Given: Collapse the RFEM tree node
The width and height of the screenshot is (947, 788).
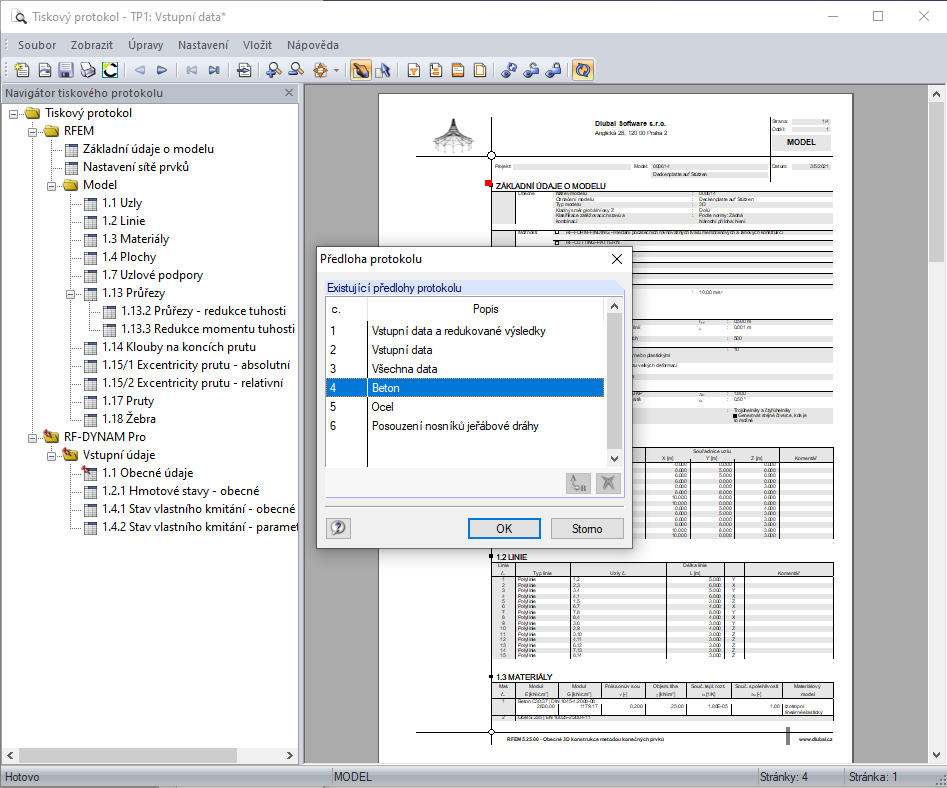Looking at the screenshot, I should [x=33, y=132].
